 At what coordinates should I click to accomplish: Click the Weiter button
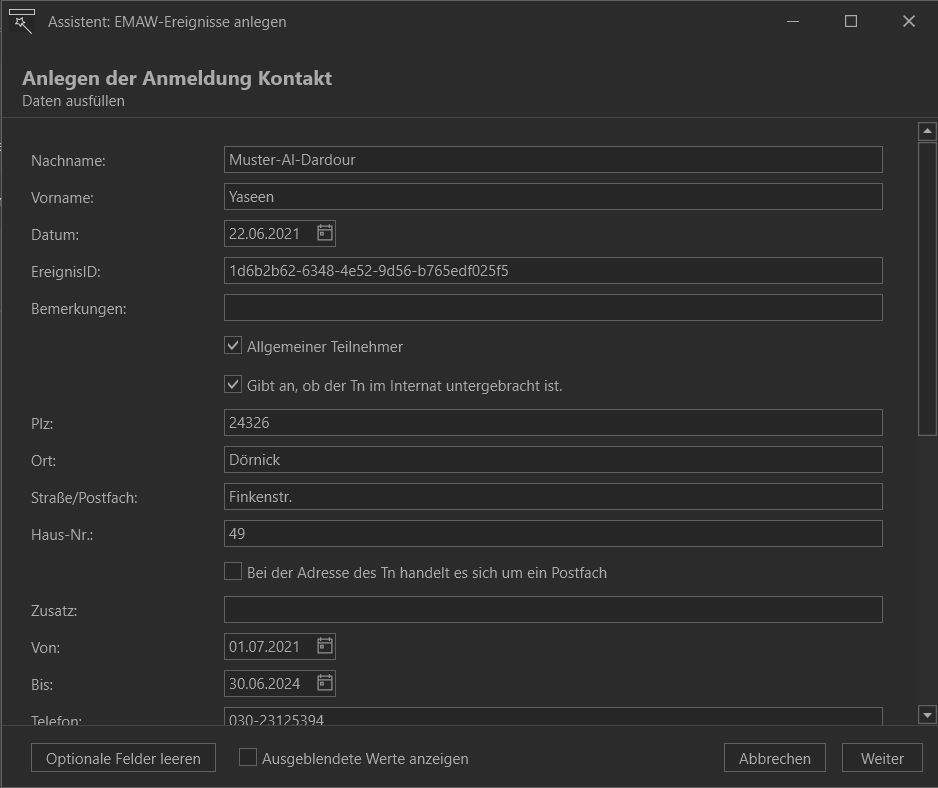(882, 758)
